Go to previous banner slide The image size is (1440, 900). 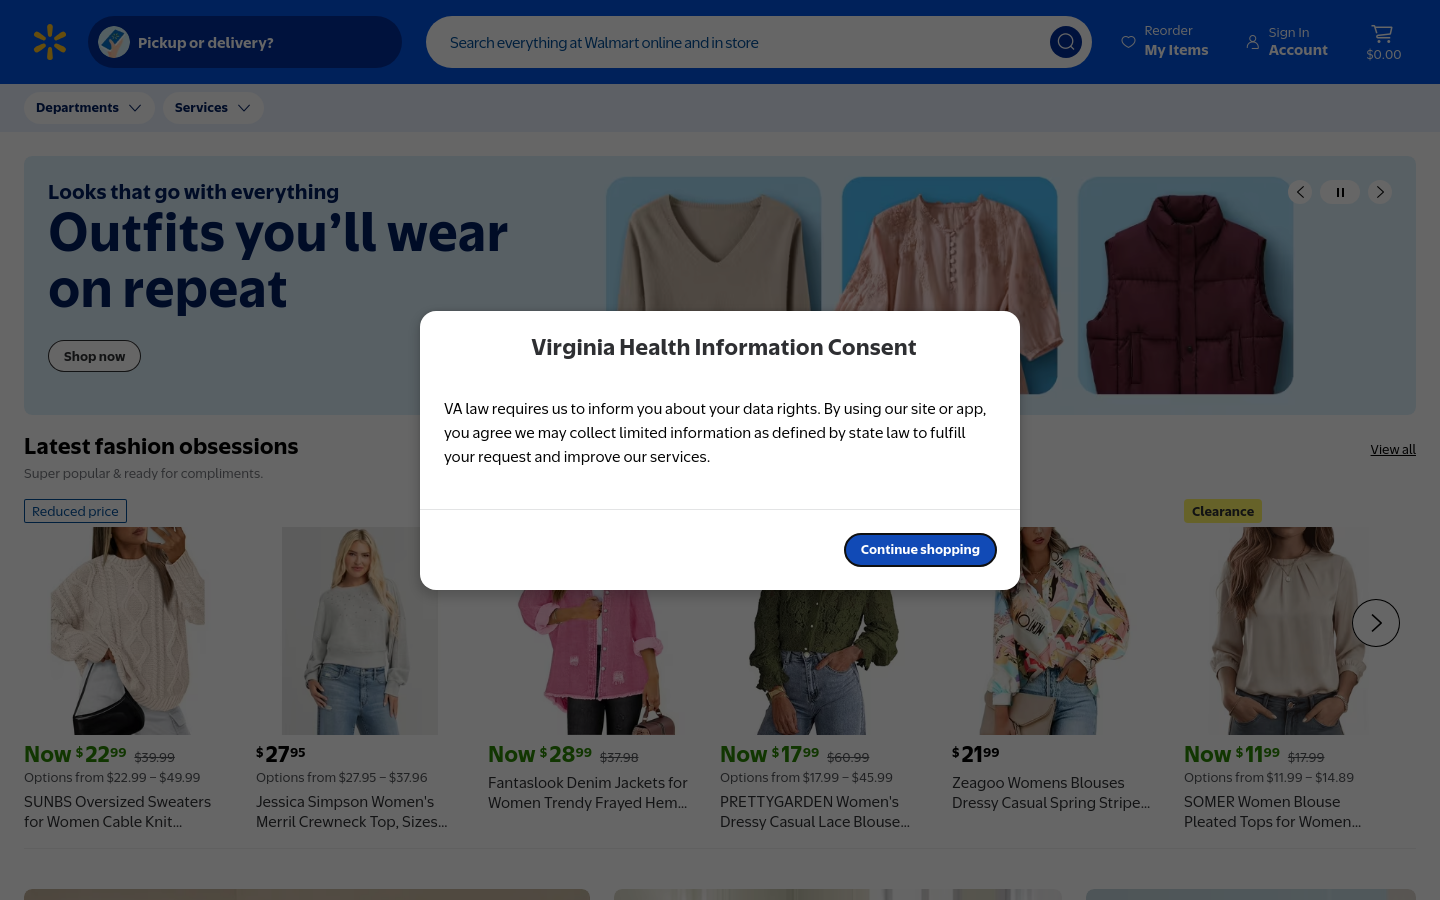pyautogui.click(x=1300, y=192)
